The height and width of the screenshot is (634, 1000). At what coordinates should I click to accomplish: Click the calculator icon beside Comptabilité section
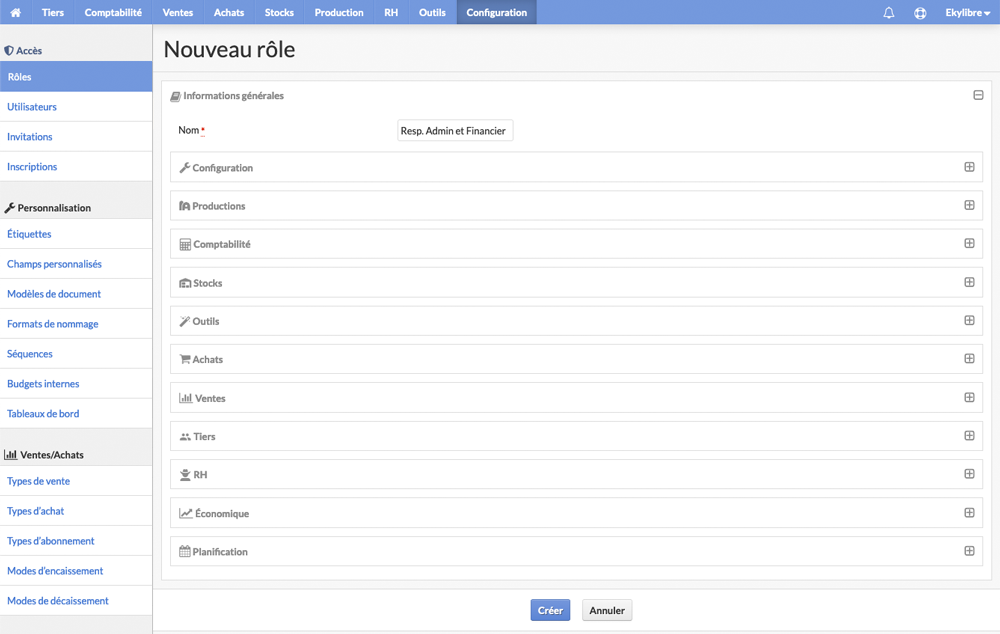pyautogui.click(x=185, y=244)
